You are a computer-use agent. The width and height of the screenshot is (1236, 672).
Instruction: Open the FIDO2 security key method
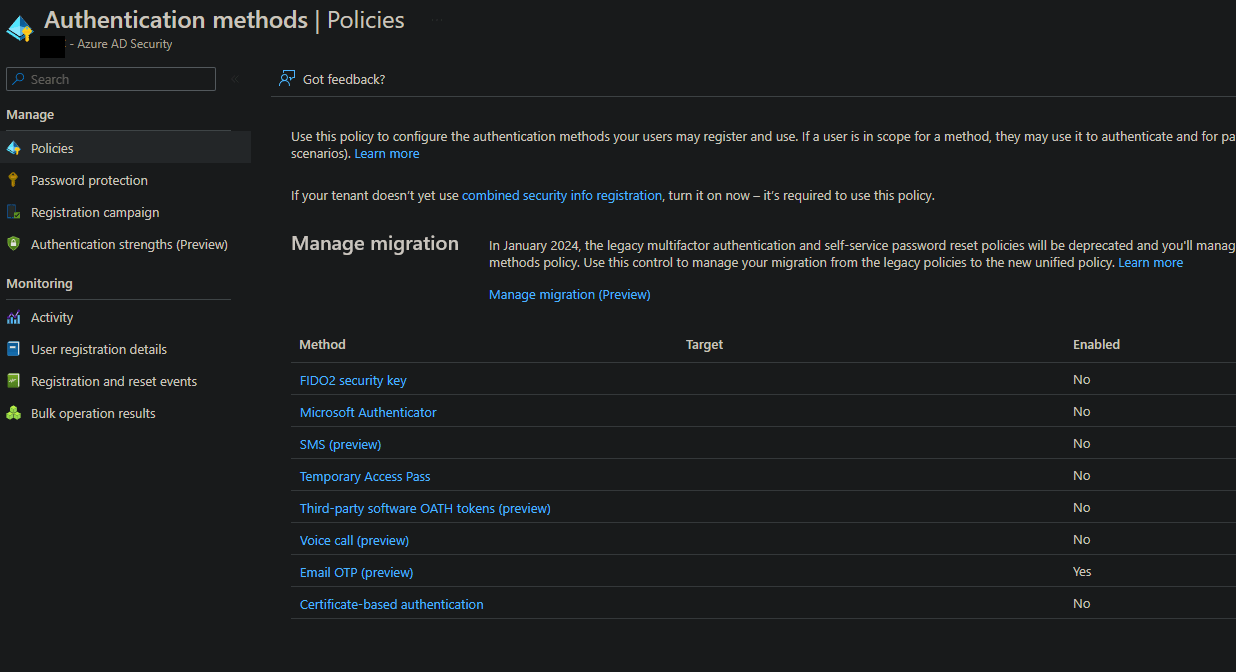pos(353,380)
